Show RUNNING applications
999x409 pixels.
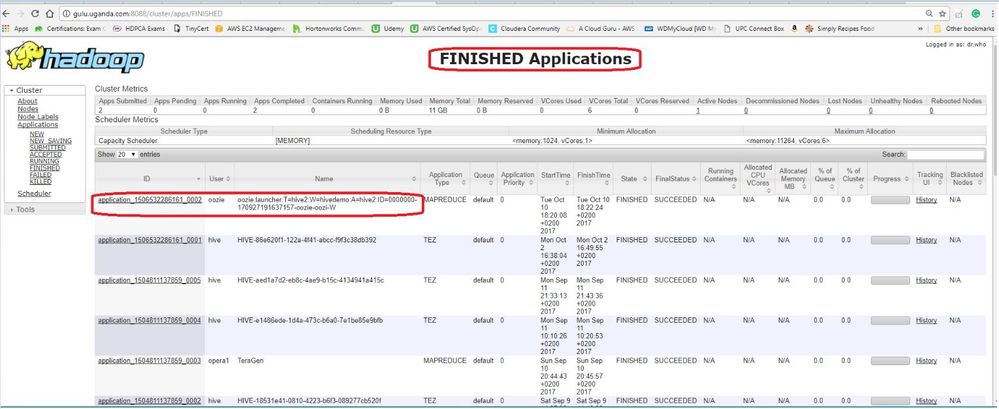point(44,161)
